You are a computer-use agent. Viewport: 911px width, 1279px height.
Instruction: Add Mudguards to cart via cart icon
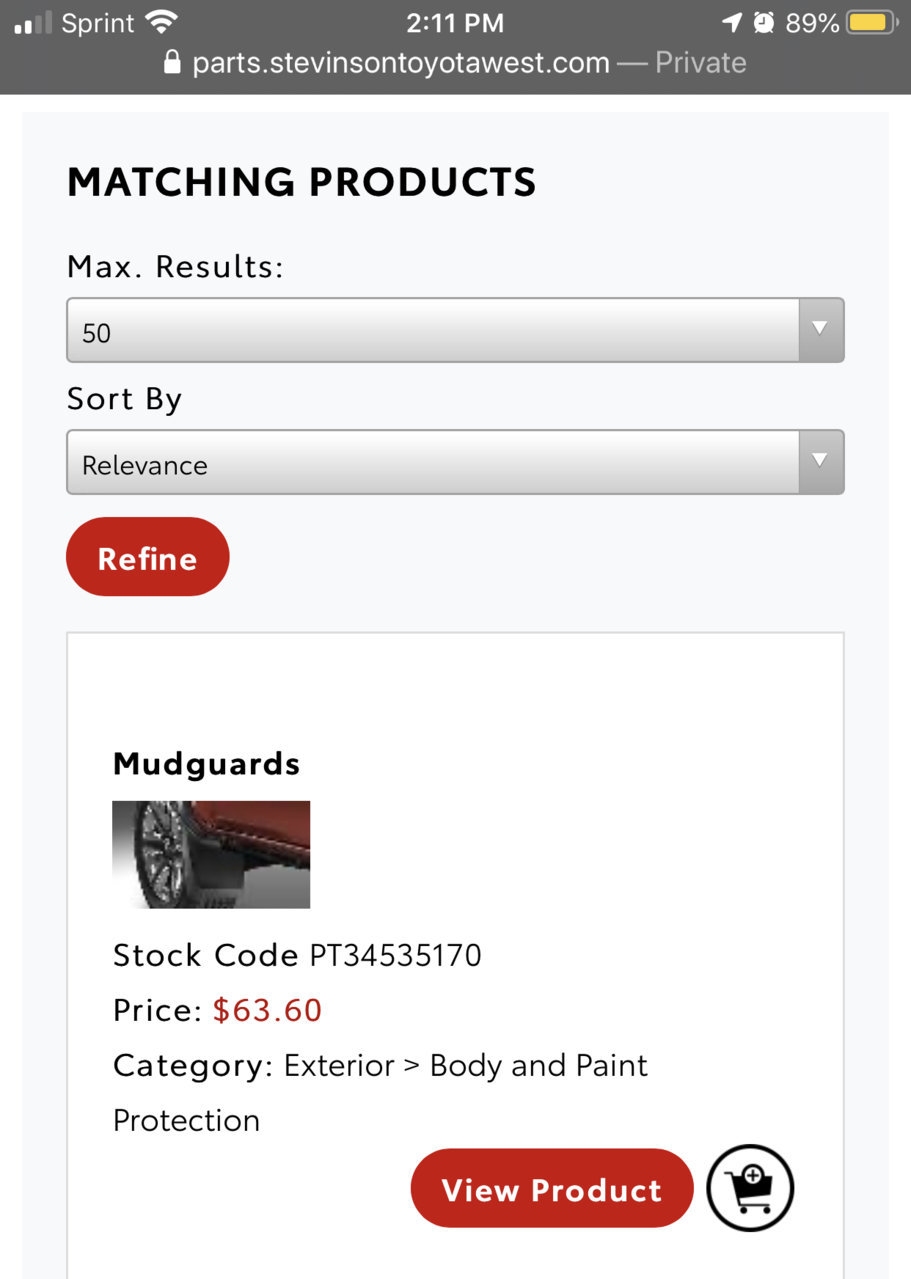point(750,1188)
